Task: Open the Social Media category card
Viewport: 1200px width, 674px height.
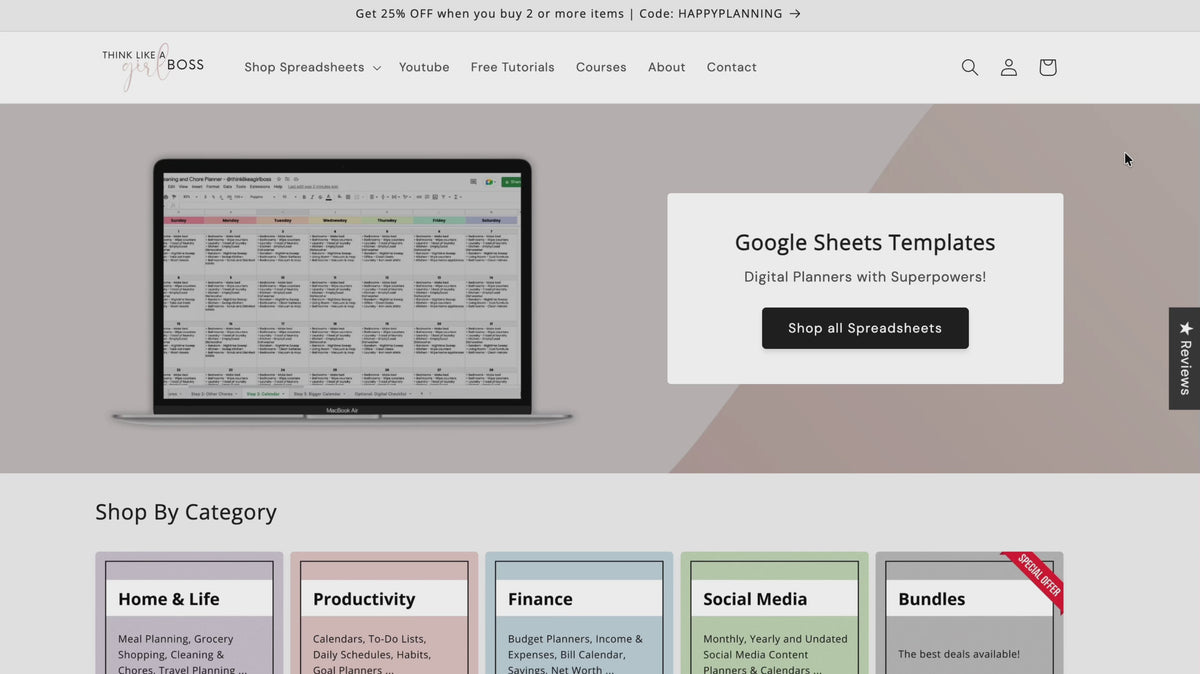Action: tap(774, 613)
